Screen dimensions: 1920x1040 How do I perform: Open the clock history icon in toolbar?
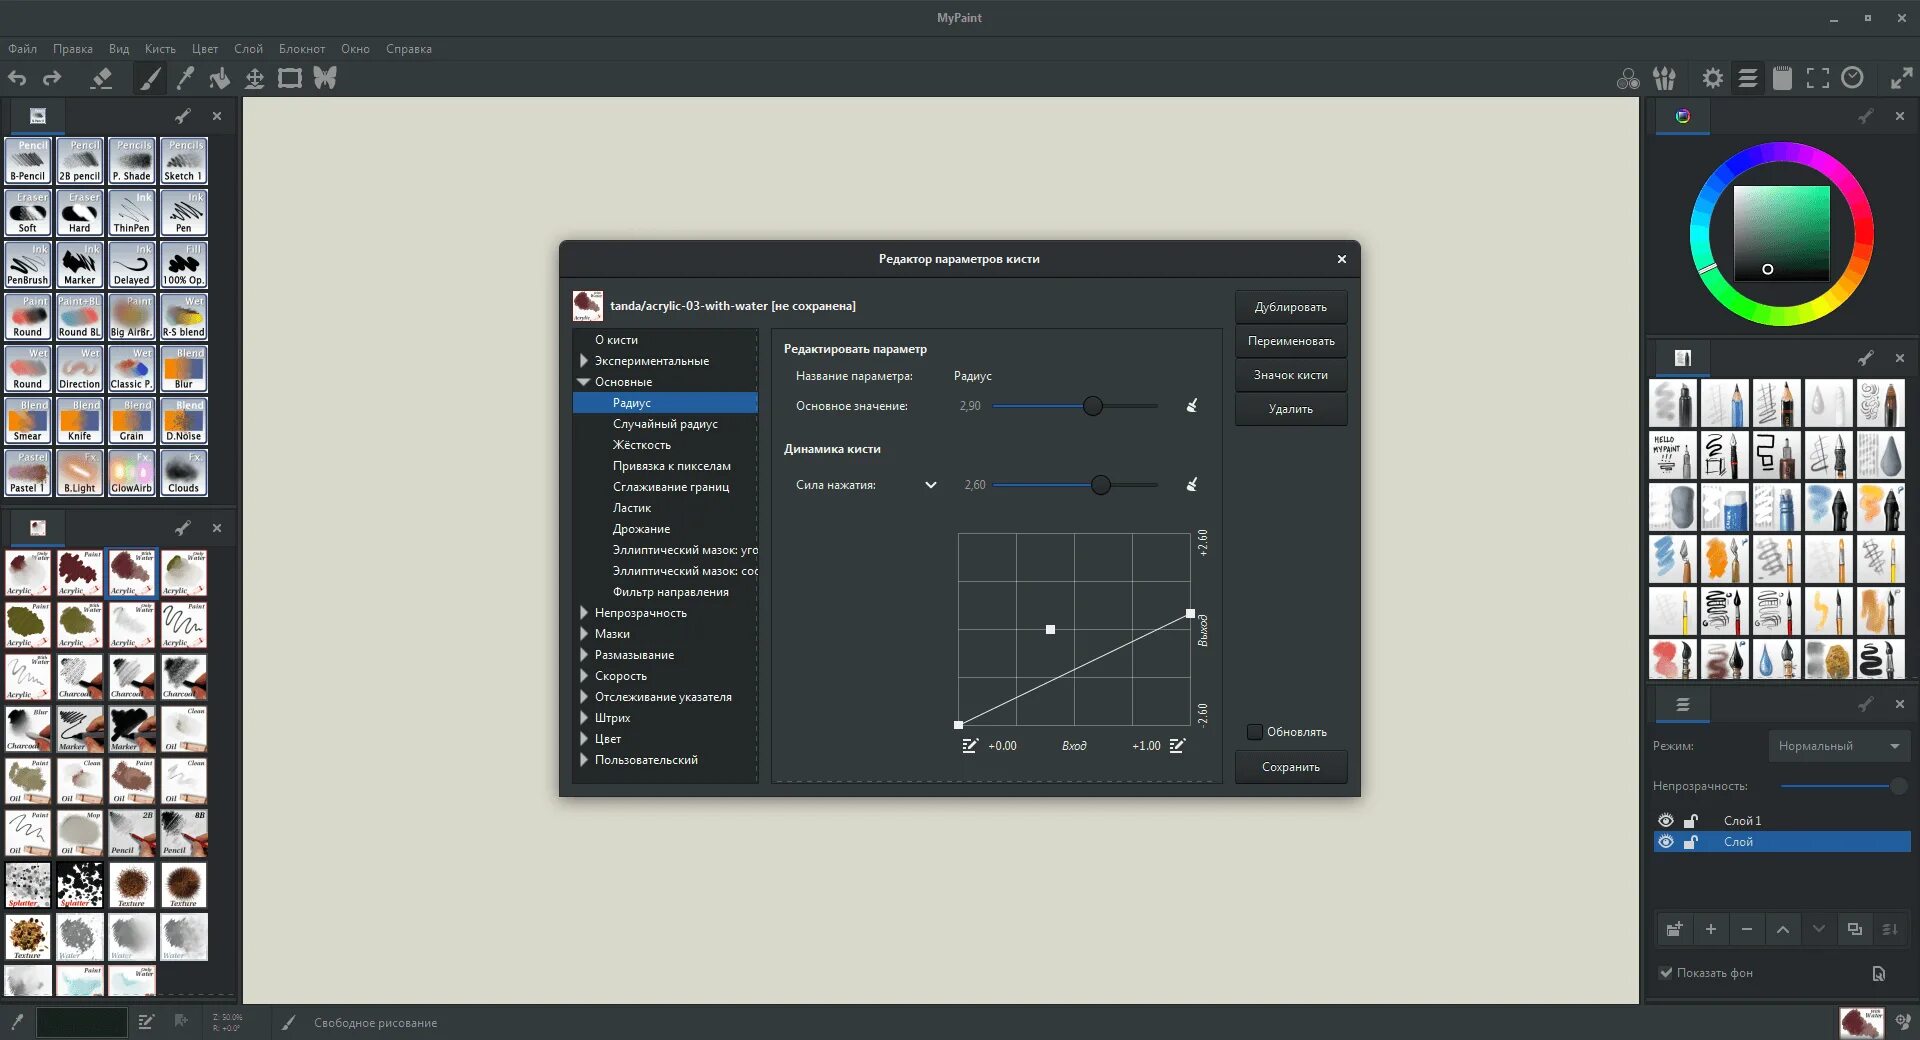click(1853, 78)
